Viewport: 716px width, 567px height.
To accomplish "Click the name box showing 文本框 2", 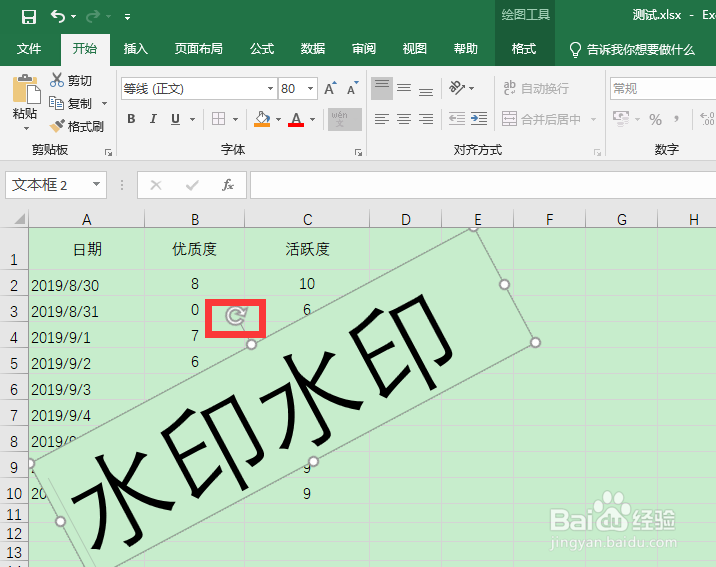I will coord(56,185).
